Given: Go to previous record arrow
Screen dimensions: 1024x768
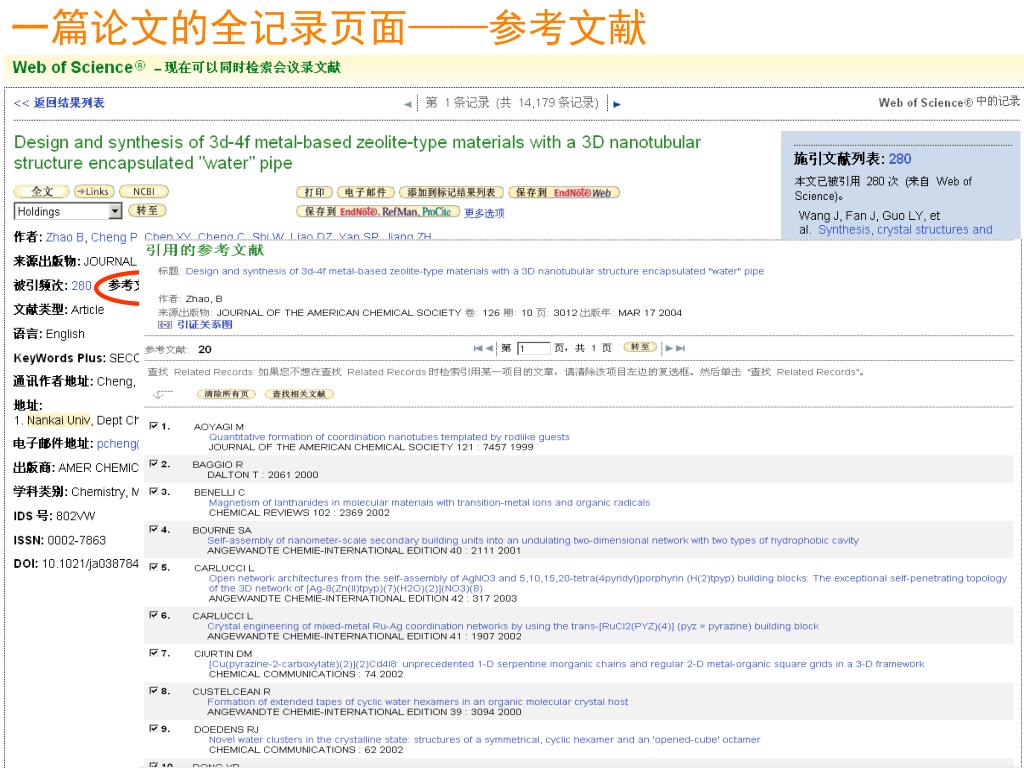Looking at the screenshot, I should pos(408,104).
